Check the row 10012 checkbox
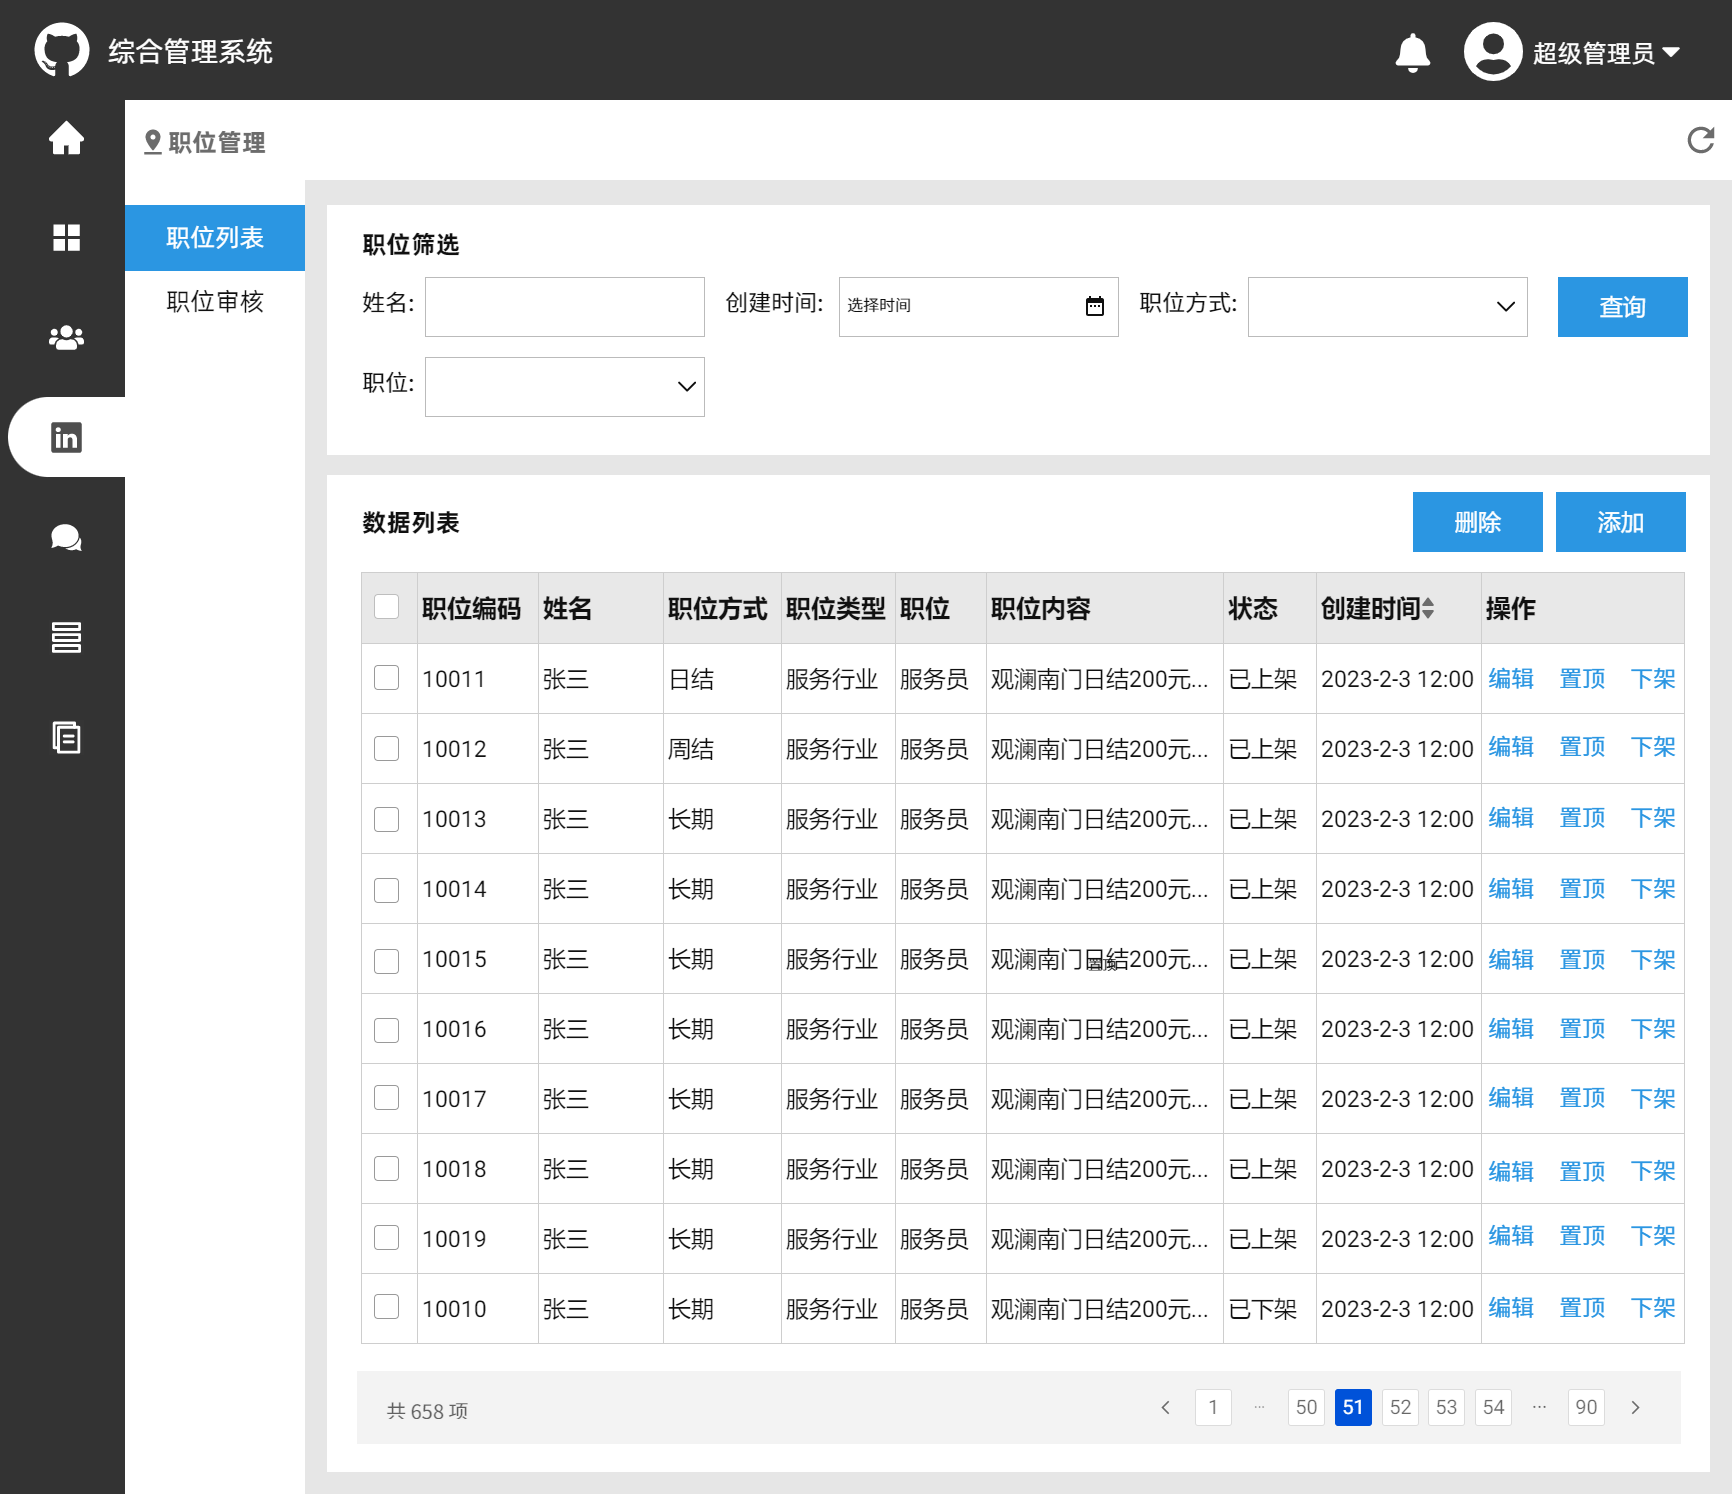Image resolution: width=1732 pixels, height=1503 pixels. coord(386,749)
